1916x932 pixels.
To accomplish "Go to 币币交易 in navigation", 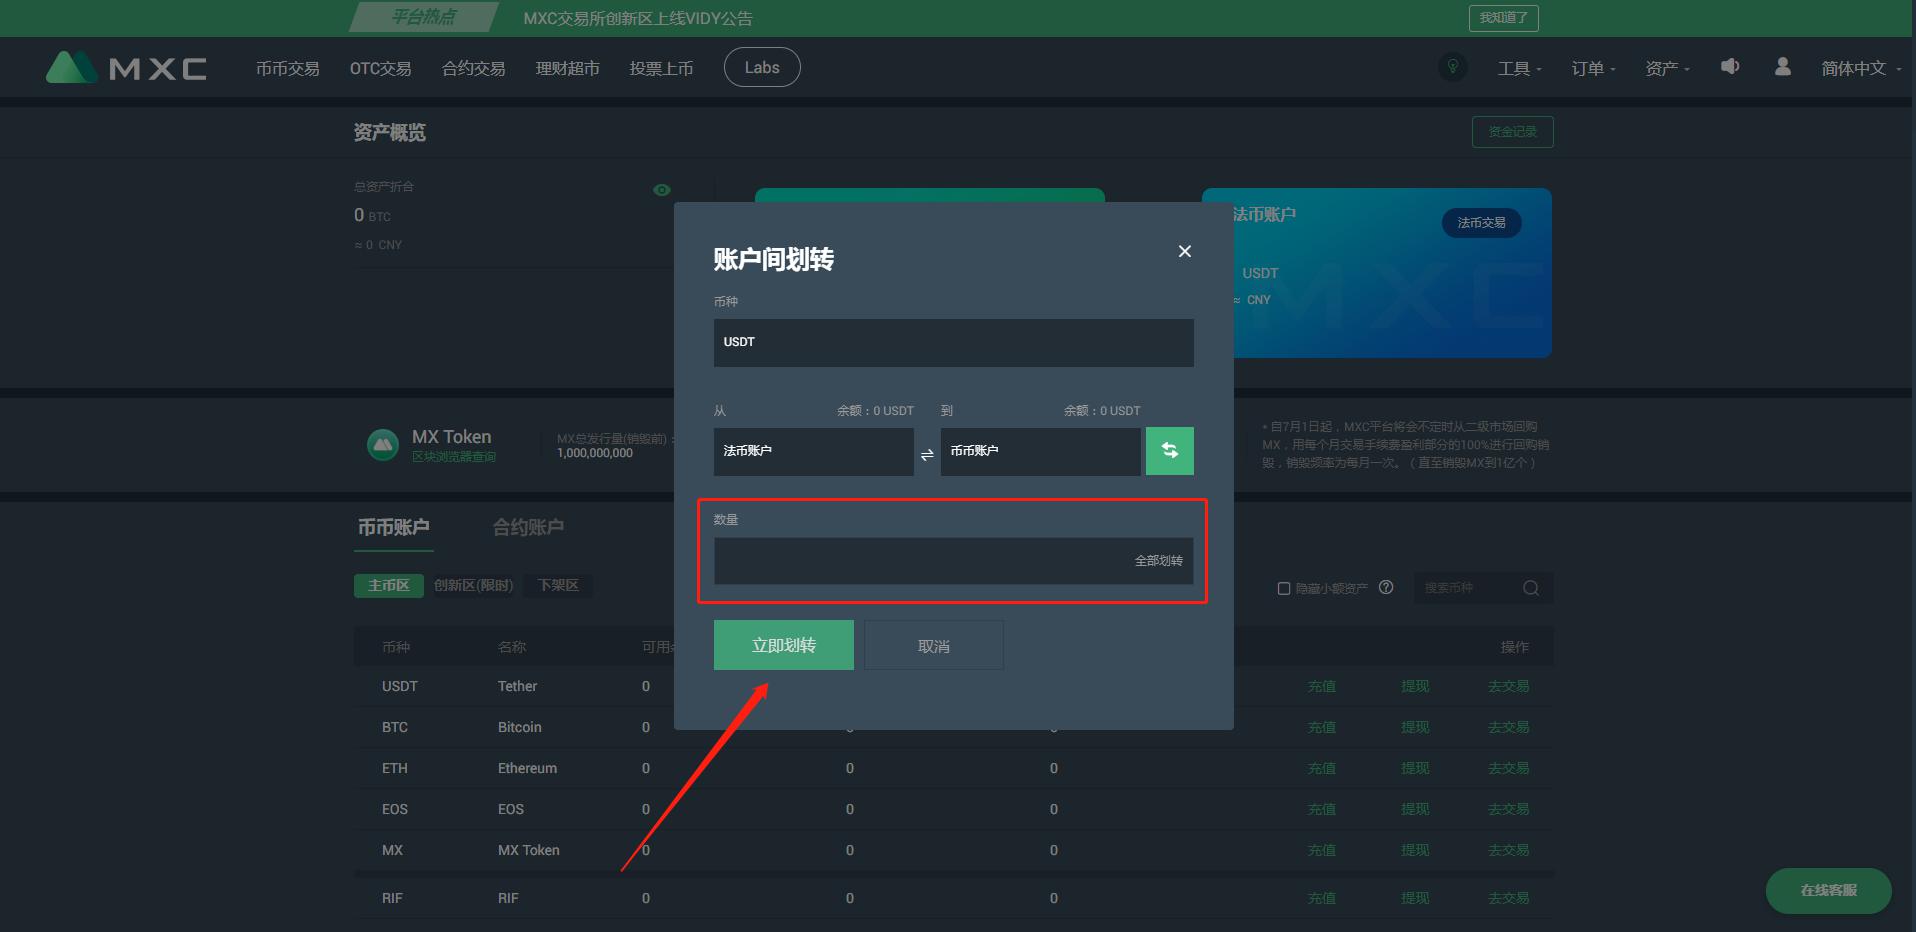I will pyautogui.click(x=288, y=68).
